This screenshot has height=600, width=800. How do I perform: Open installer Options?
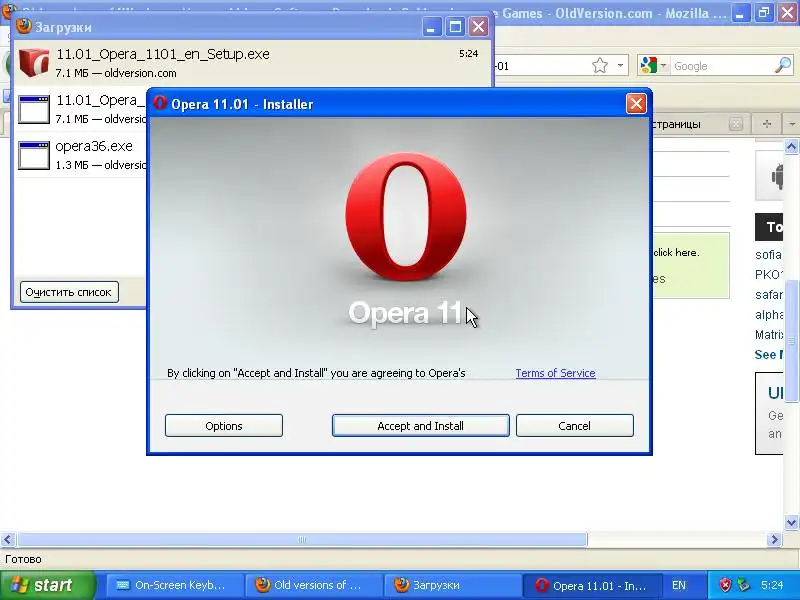coord(223,426)
